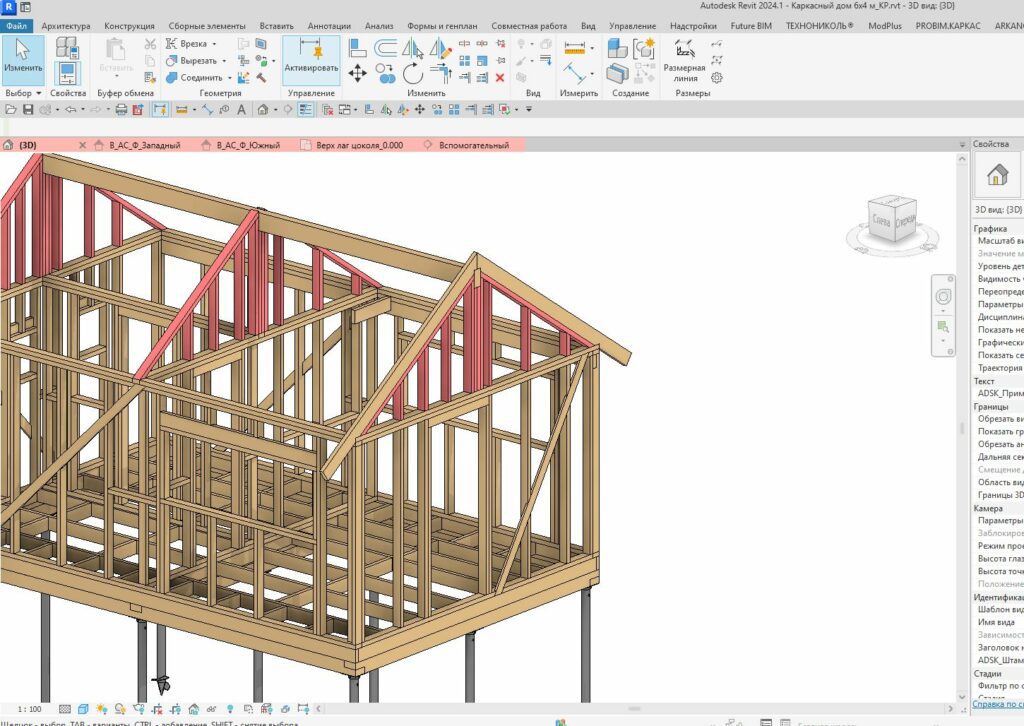
Task: Click the red X delete icon
Action: pyautogui.click(x=500, y=77)
